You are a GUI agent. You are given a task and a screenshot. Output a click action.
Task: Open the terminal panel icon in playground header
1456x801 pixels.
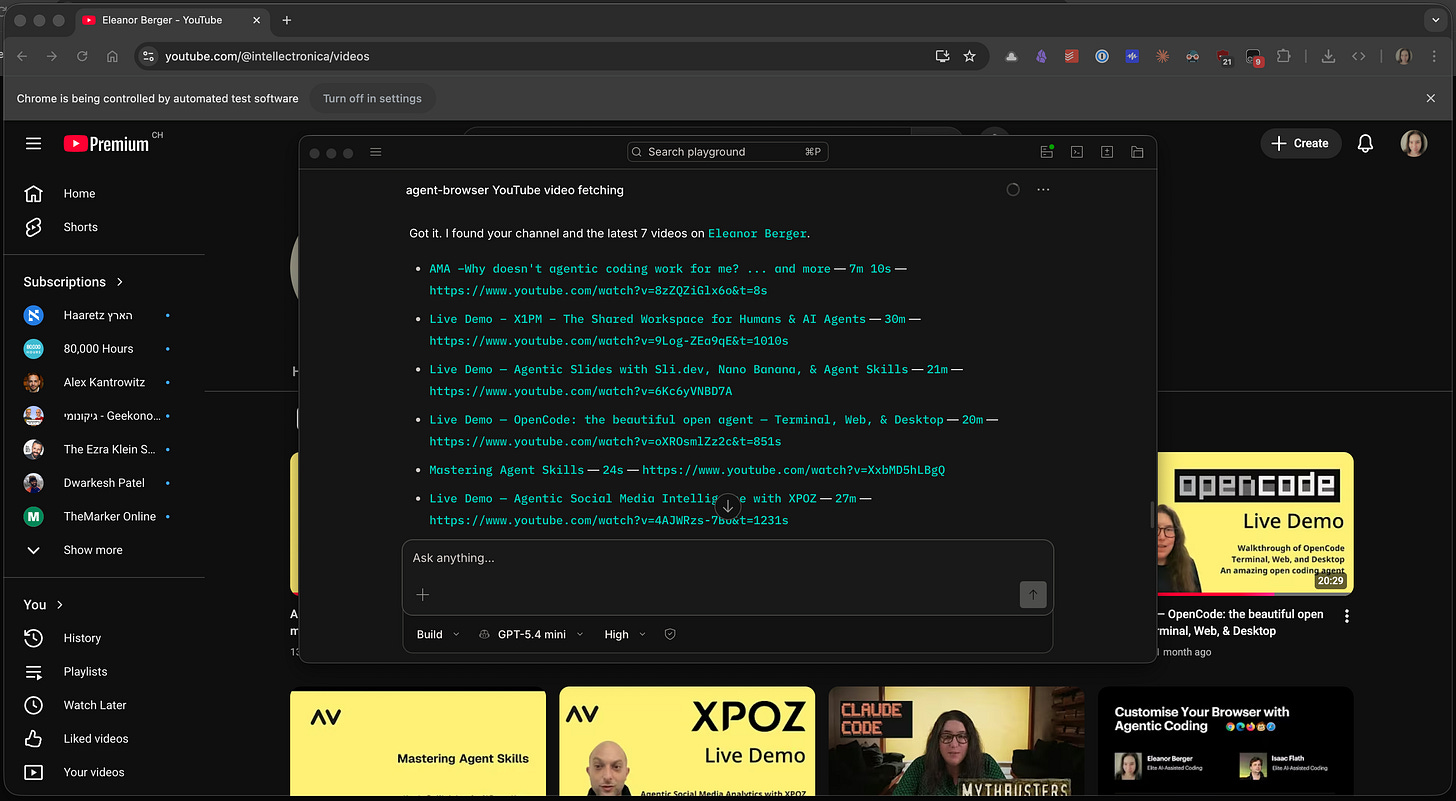[x=1077, y=152]
